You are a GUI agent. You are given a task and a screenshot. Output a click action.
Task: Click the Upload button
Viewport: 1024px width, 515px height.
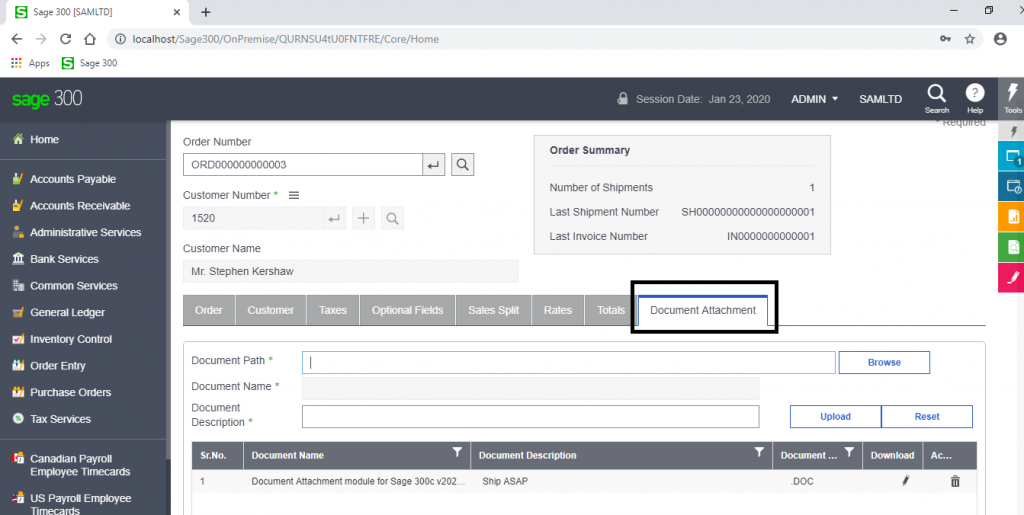(x=835, y=416)
